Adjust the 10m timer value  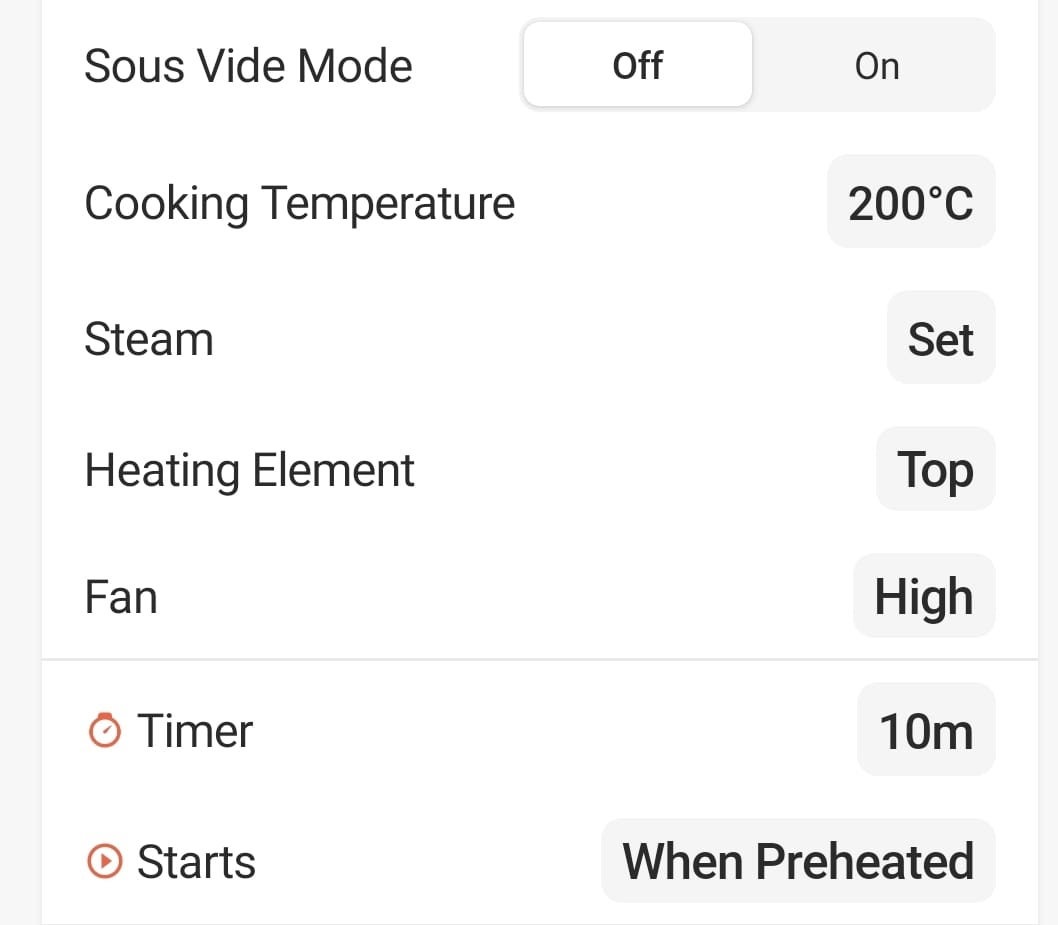tap(925, 731)
